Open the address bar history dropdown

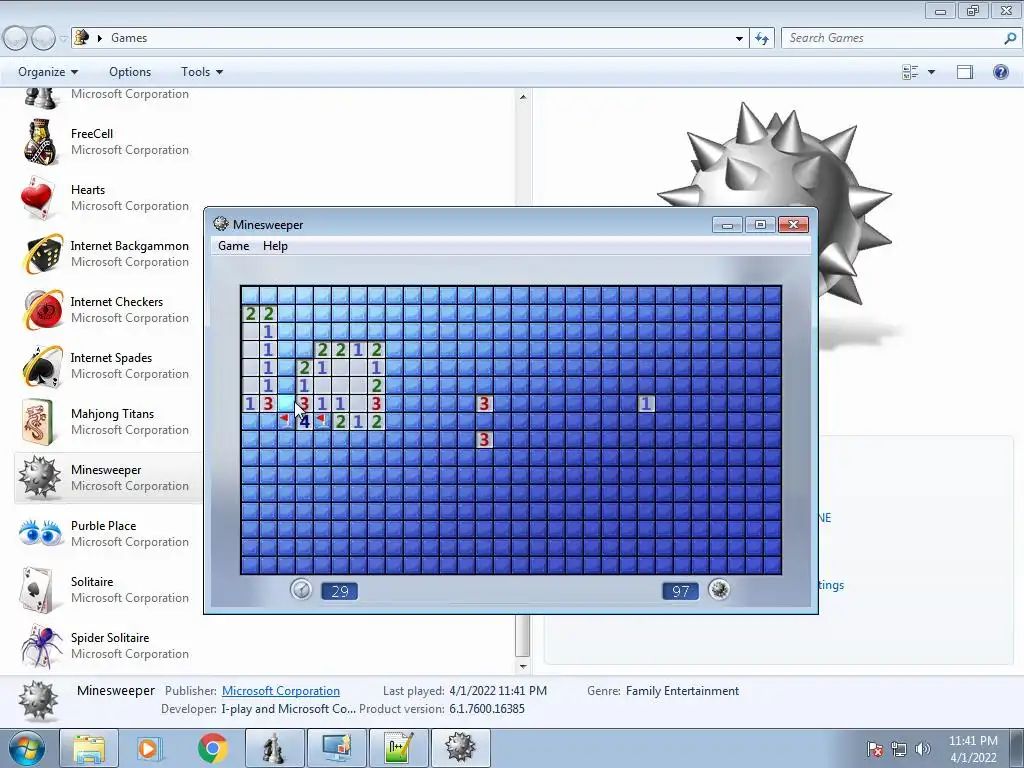pos(739,39)
